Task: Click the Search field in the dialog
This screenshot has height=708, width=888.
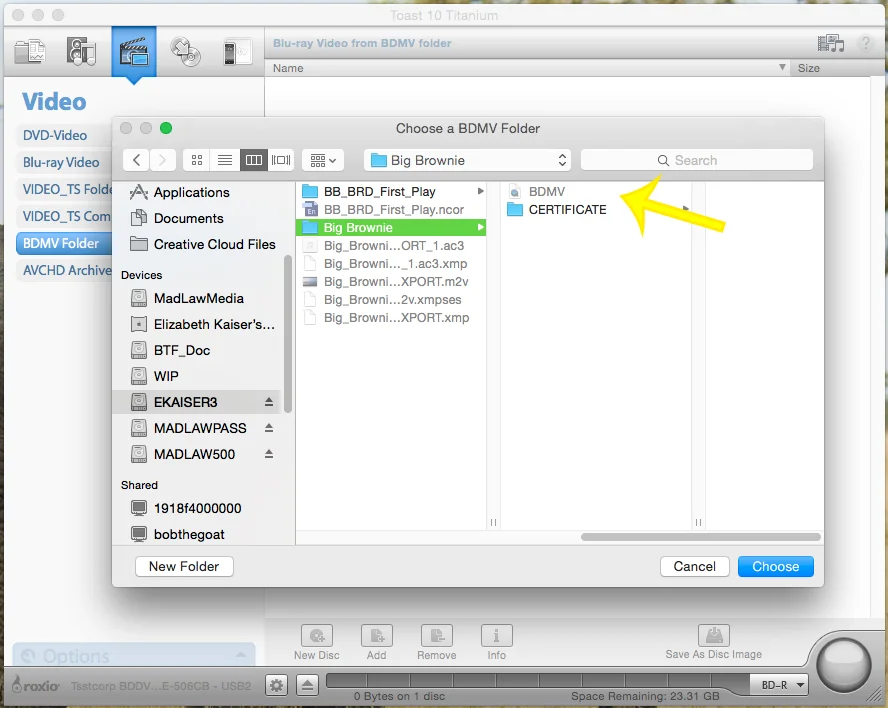Action: point(697,160)
